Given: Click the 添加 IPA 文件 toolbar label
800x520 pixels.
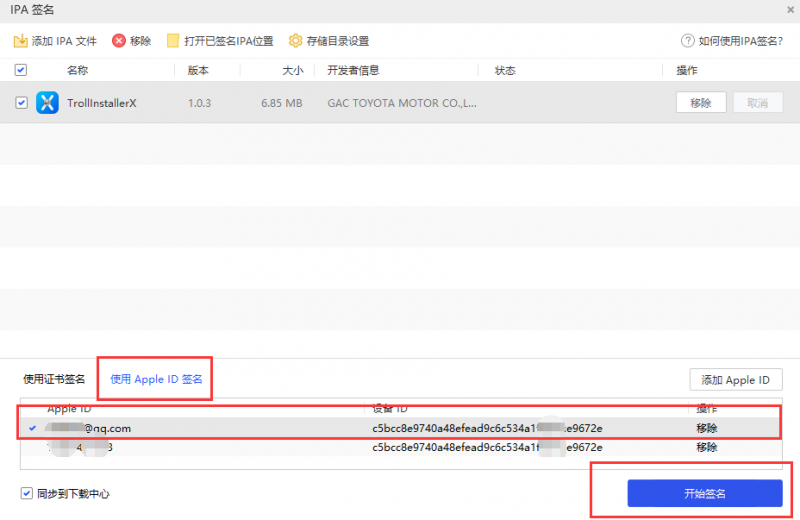Looking at the screenshot, I should point(64,41).
